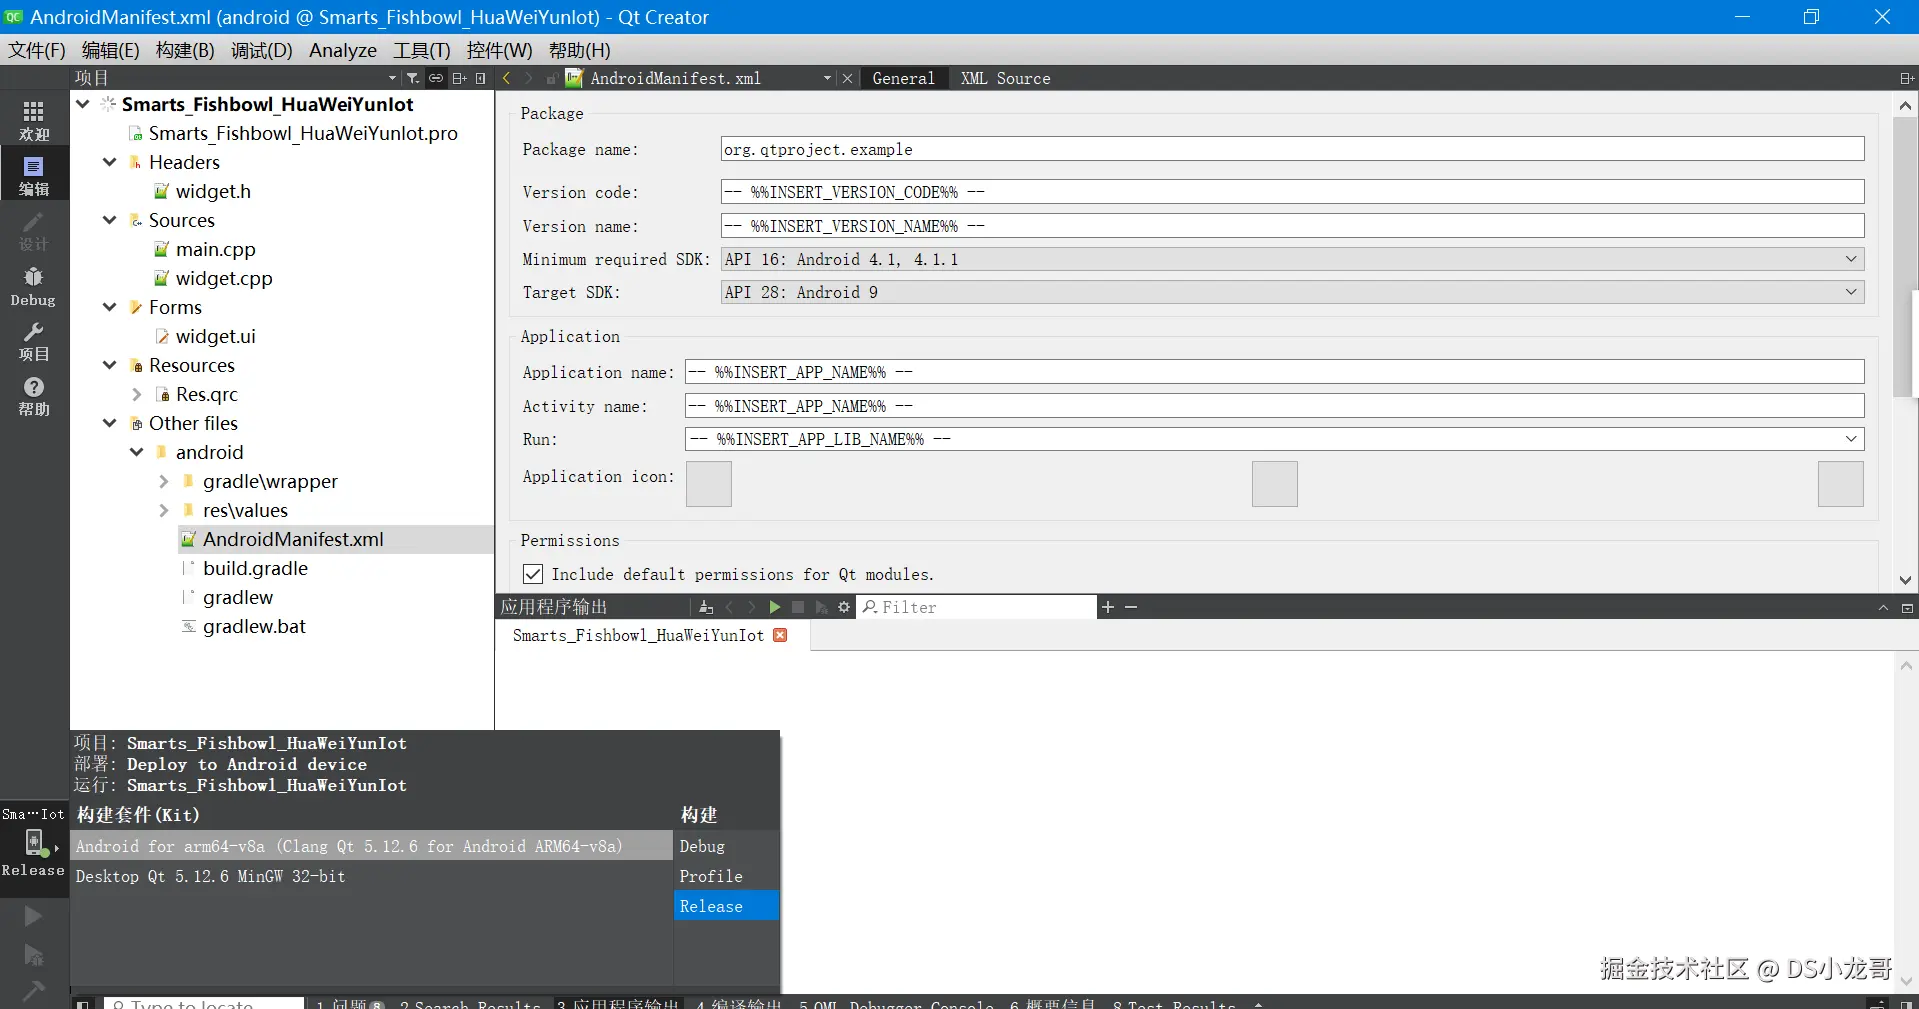Select the Desktop Qt 5.12.6 MinGW 32-bit kit
This screenshot has width=1919, height=1009.
(x=372, y=876)
